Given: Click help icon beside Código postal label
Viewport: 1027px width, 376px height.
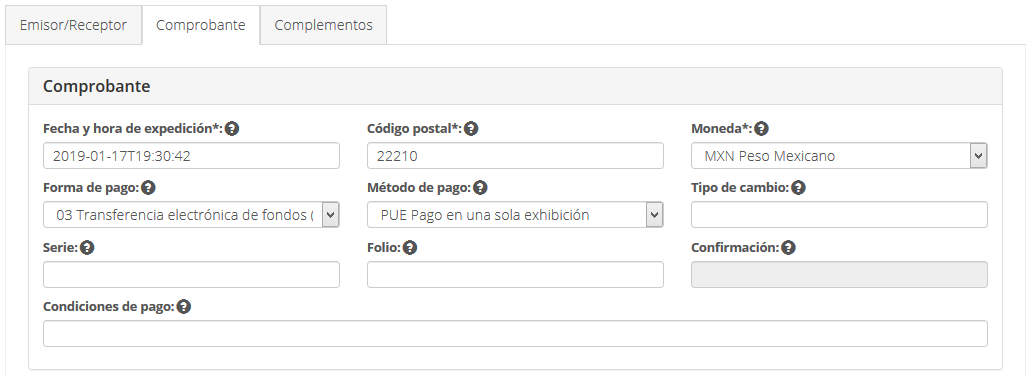Looking at the screenshot, I should click(471, 129).
